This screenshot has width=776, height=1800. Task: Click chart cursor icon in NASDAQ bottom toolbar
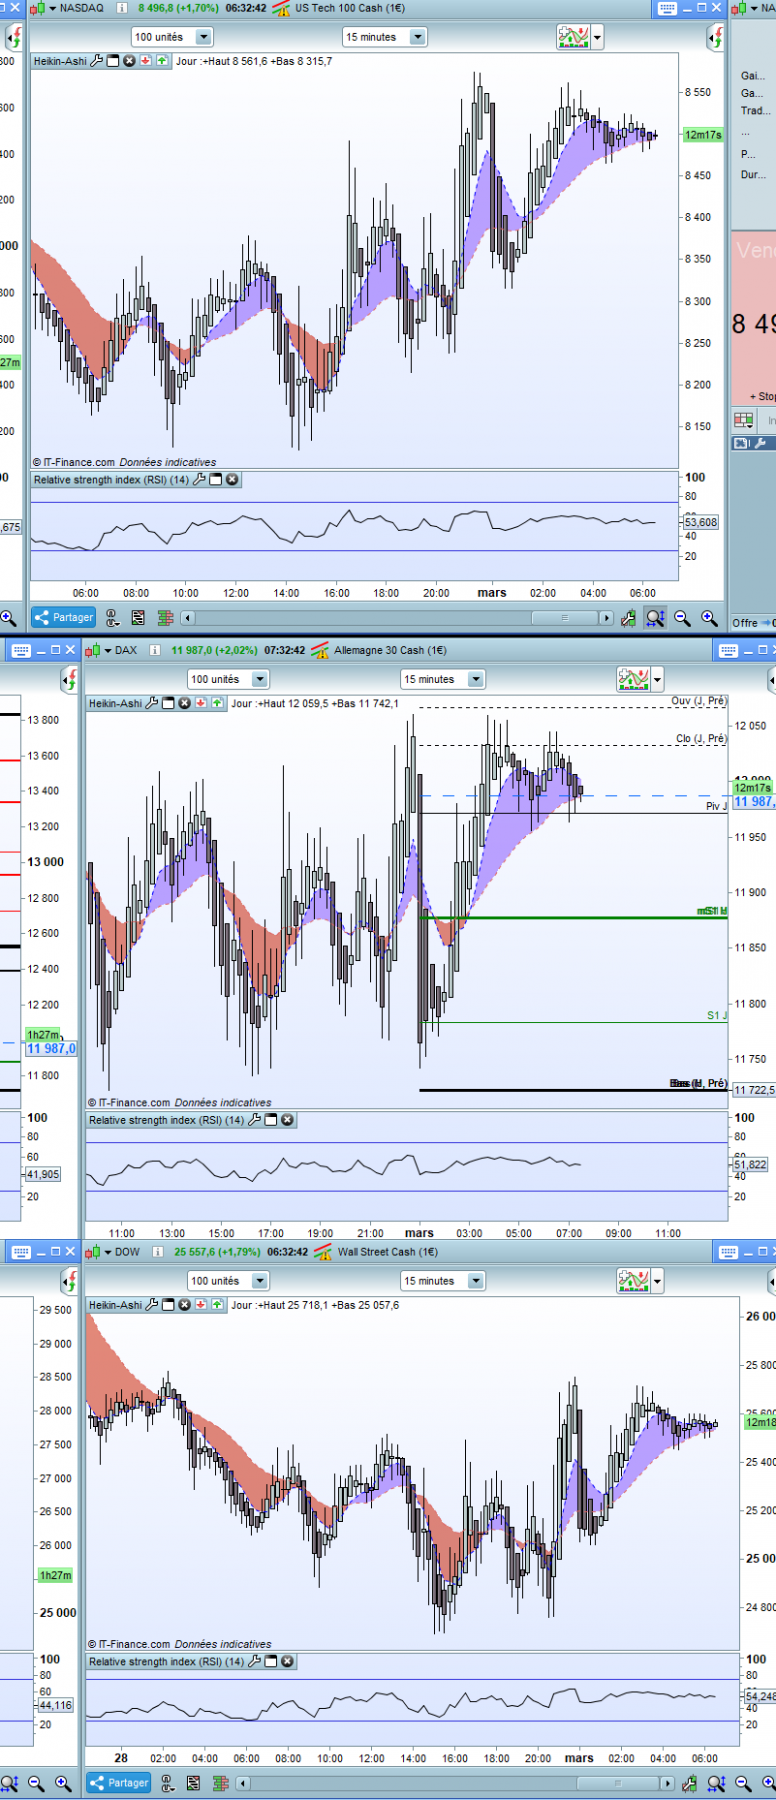point(628,618)
